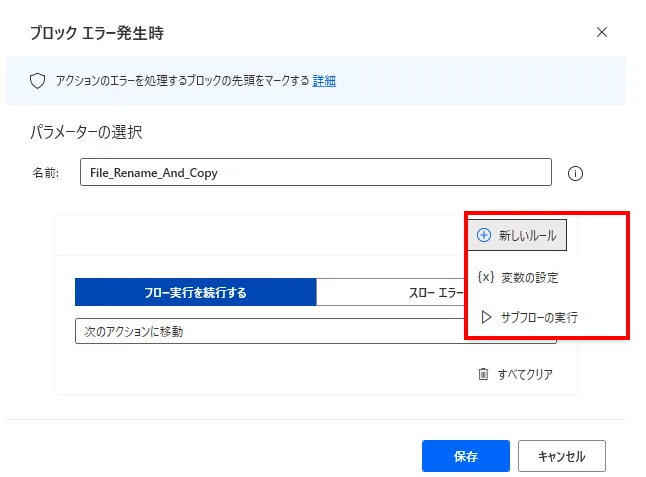Select the フロー実行を続行する option
This screenshot has width=646, height=477.
tap(196, 292)
